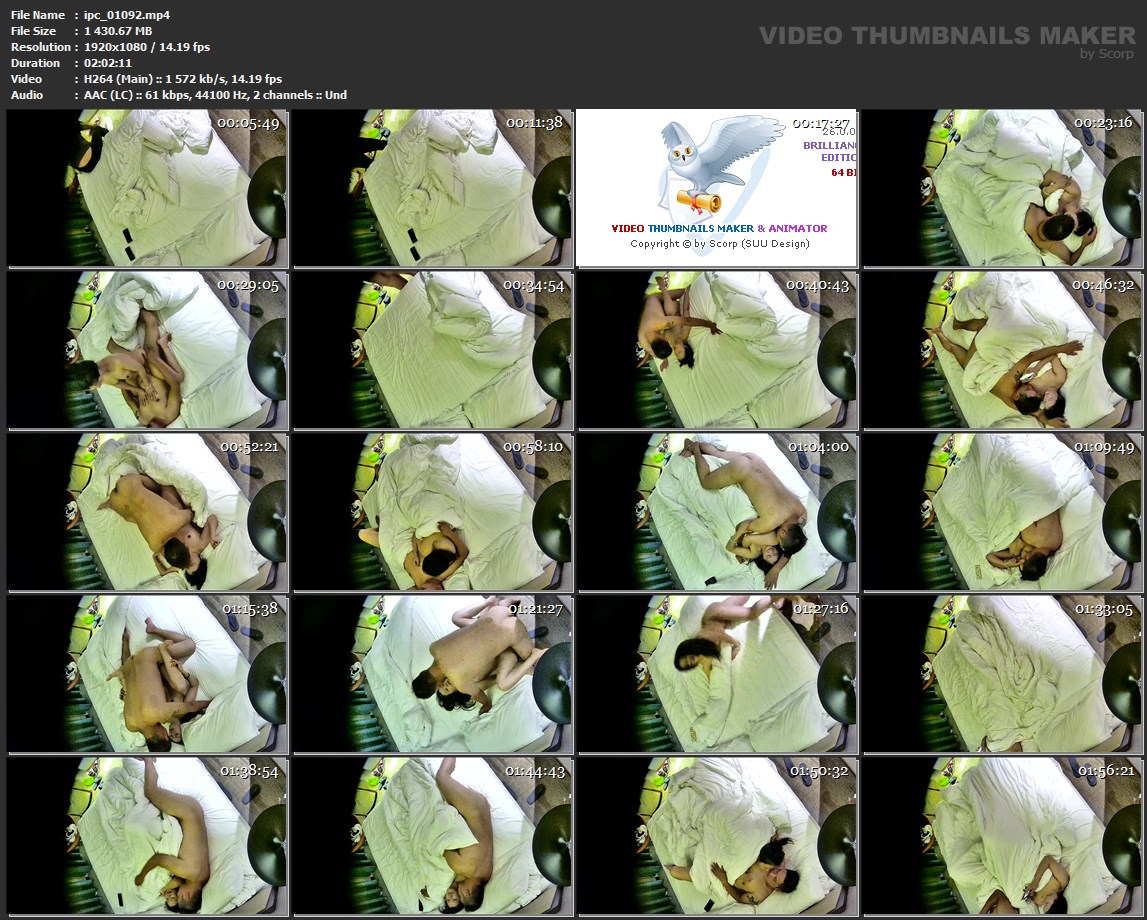Open the thumbnail stamped 00:11:38
The width and height of the screenshot is (1147, 920).
(432, 189)
